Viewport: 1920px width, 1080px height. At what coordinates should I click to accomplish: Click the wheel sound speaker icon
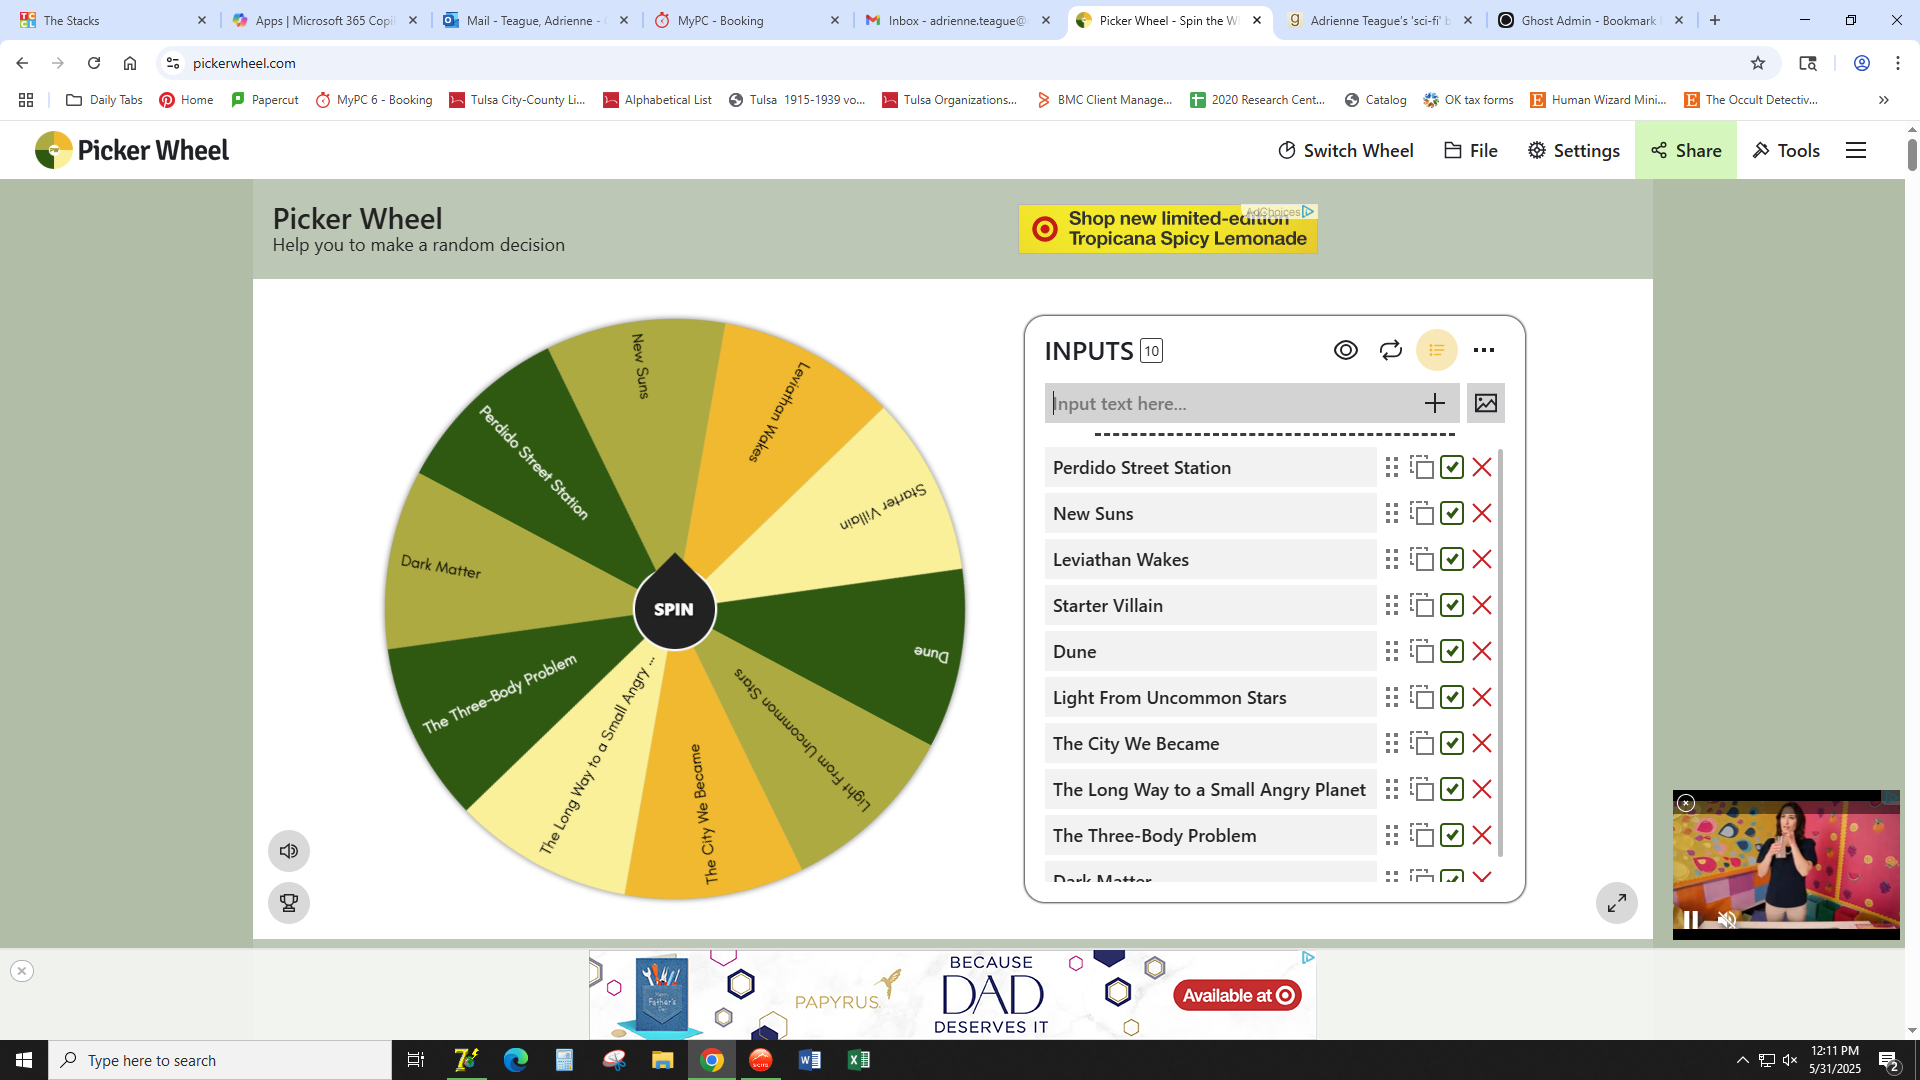click(289, 851)
